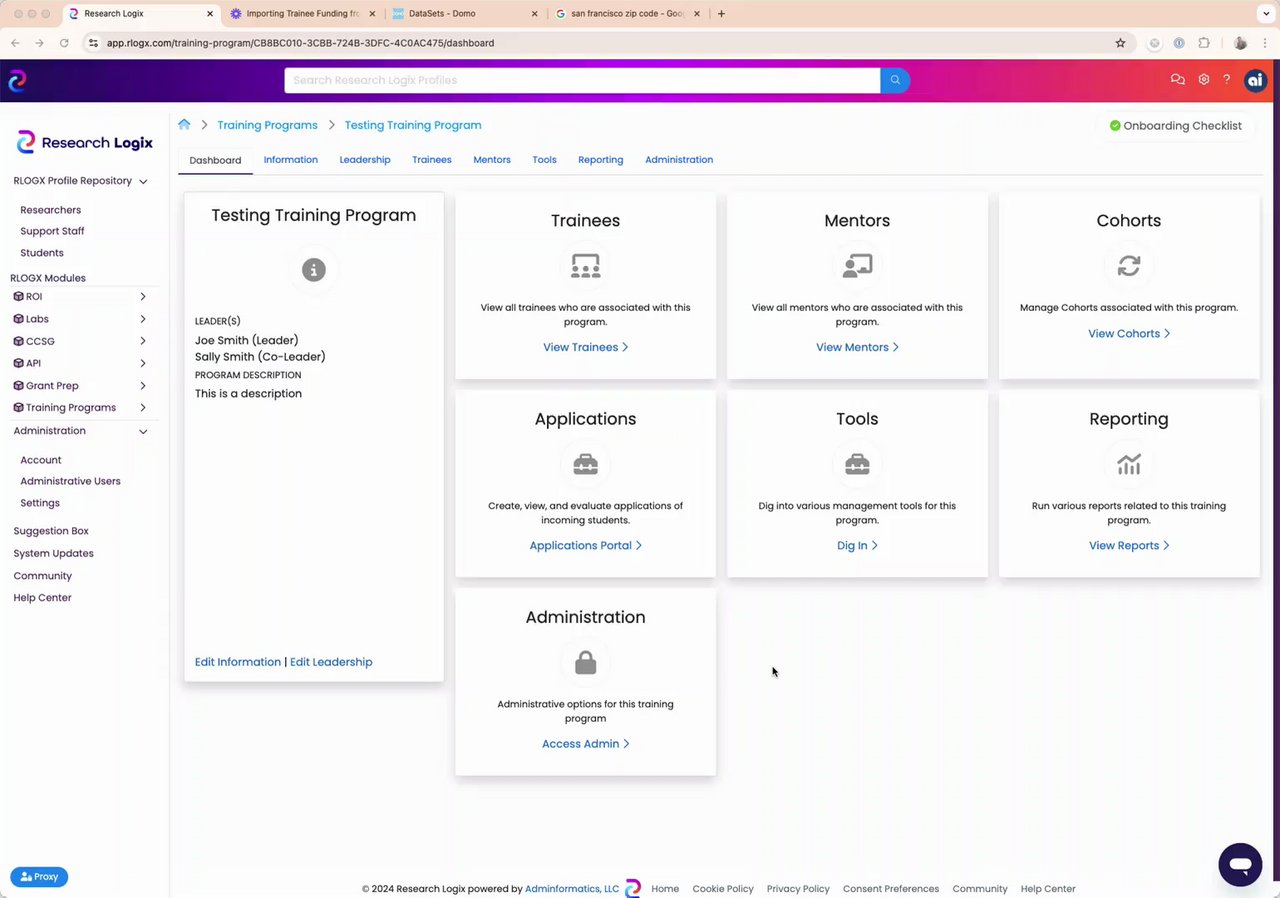Image resolution: width=1280 pixels, height=898 pixels.
Task: Click the View Trainees link
Action: click(x=585, y=347)
